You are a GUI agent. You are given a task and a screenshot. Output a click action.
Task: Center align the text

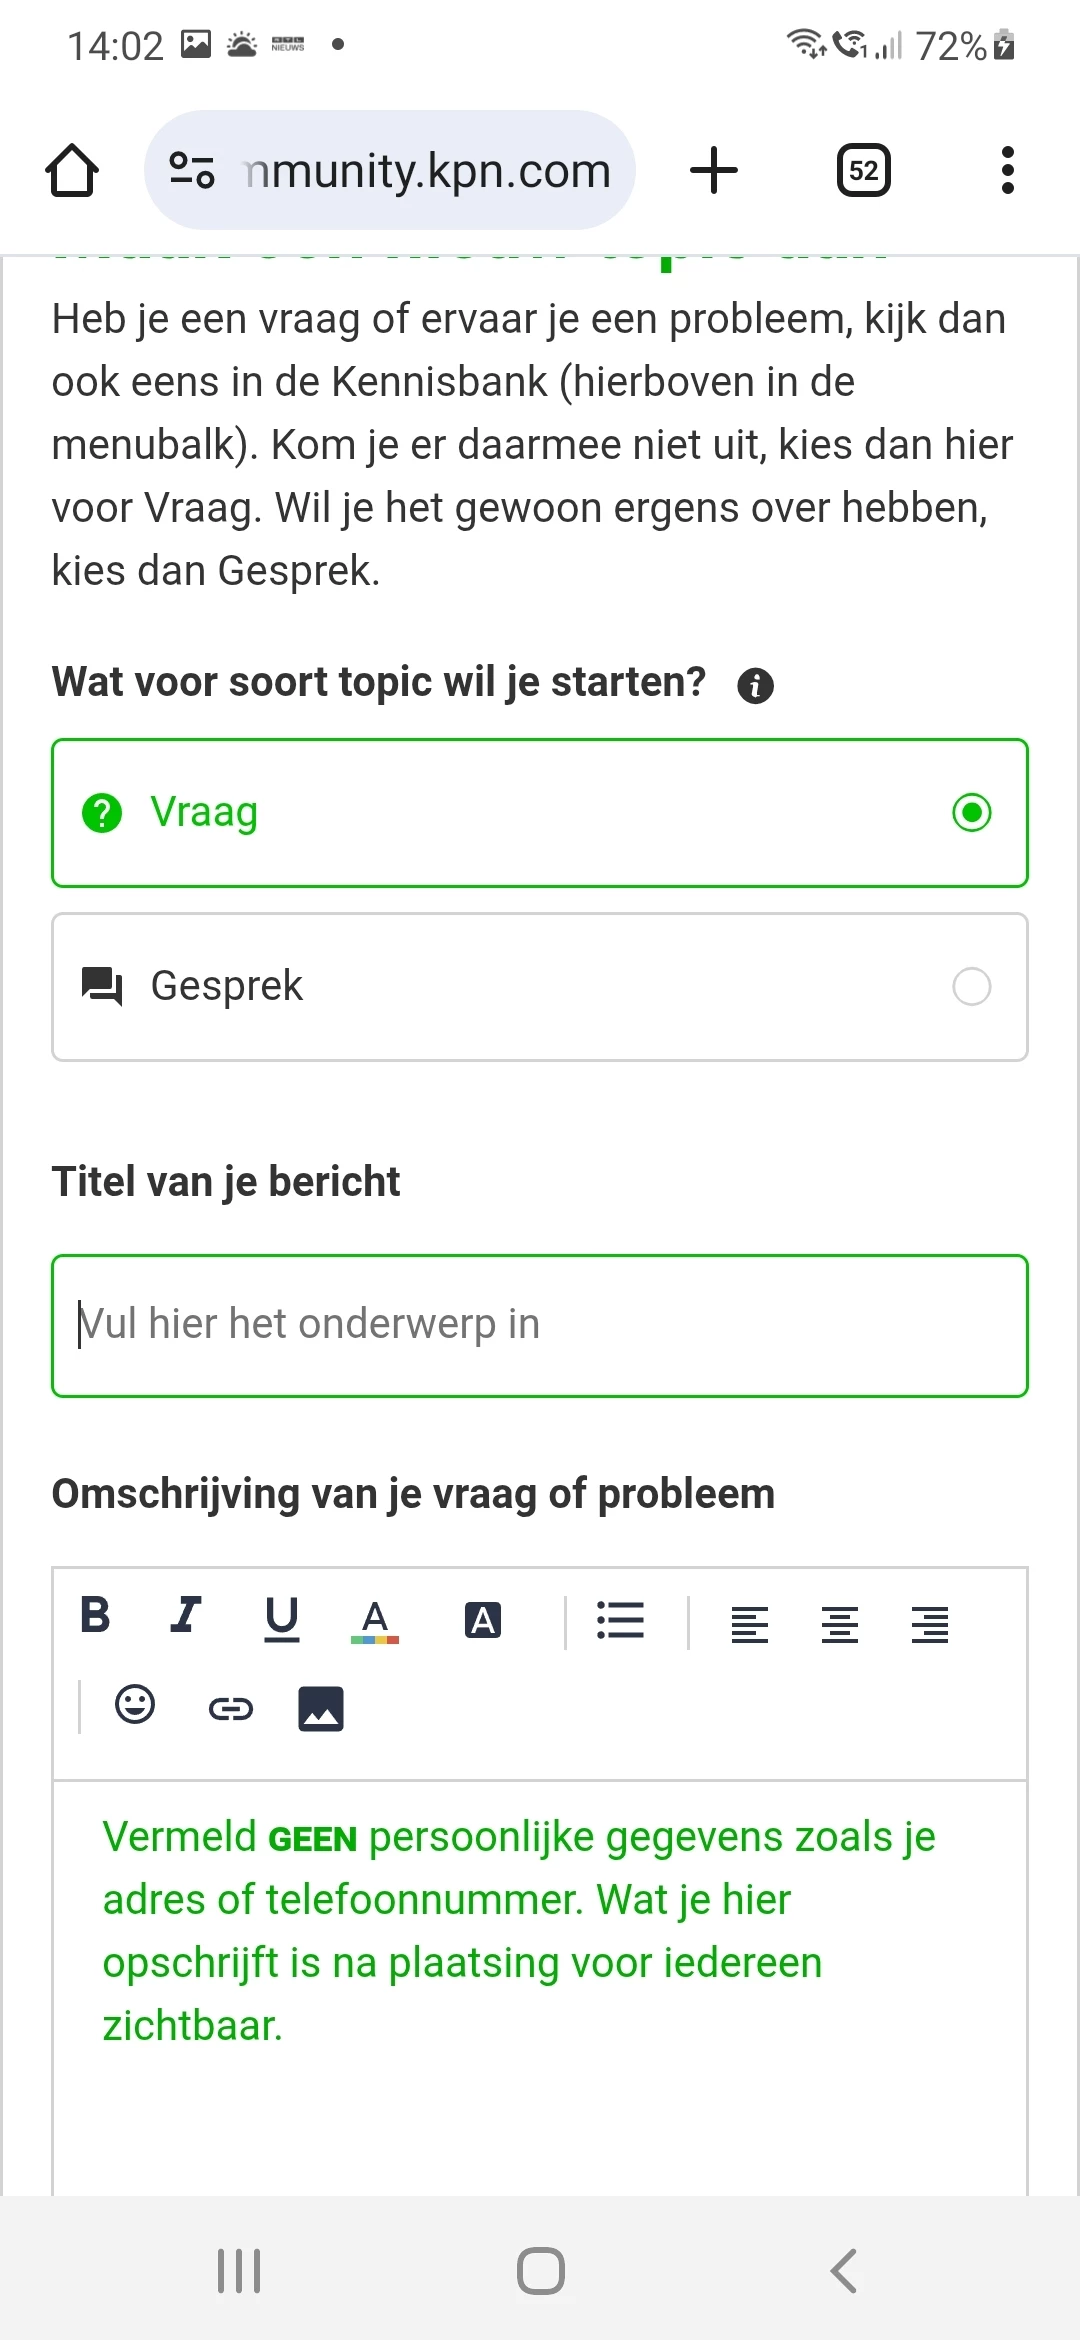[840, 1624]
